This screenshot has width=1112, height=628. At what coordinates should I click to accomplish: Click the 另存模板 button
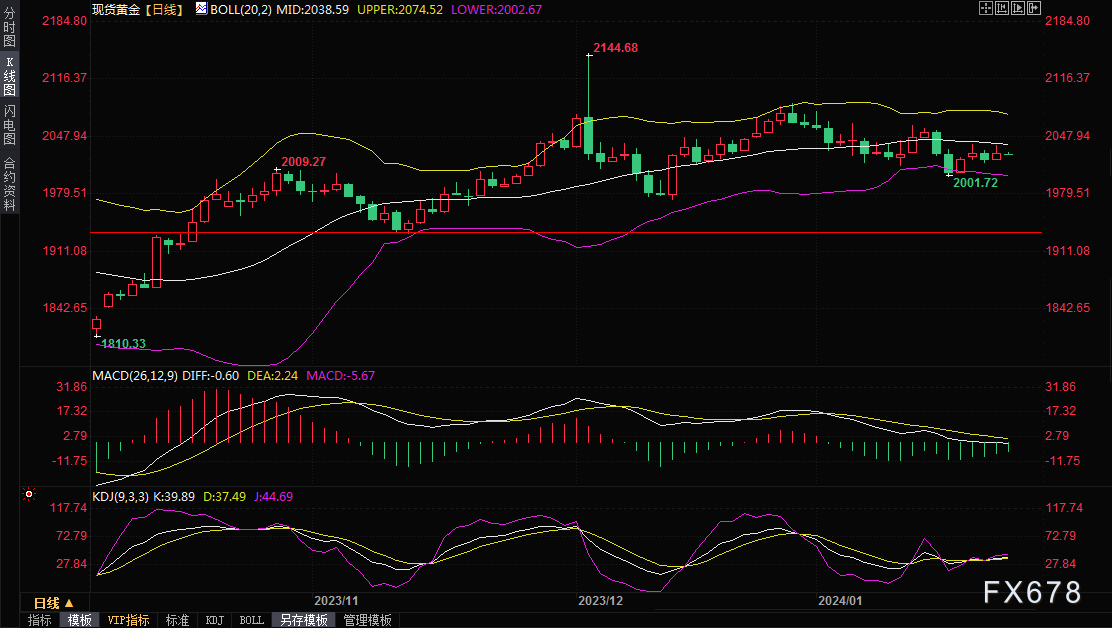pyautogui.click(x=304, y=620)
